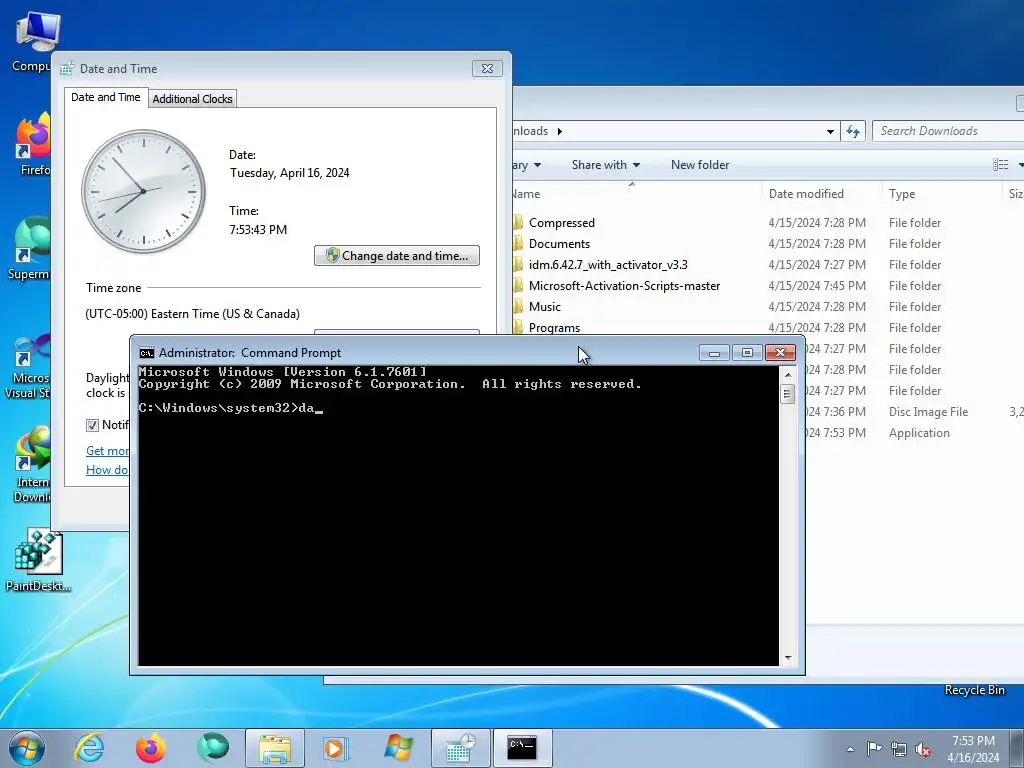Open the How do link in Date and Time

tap(108, 470)
